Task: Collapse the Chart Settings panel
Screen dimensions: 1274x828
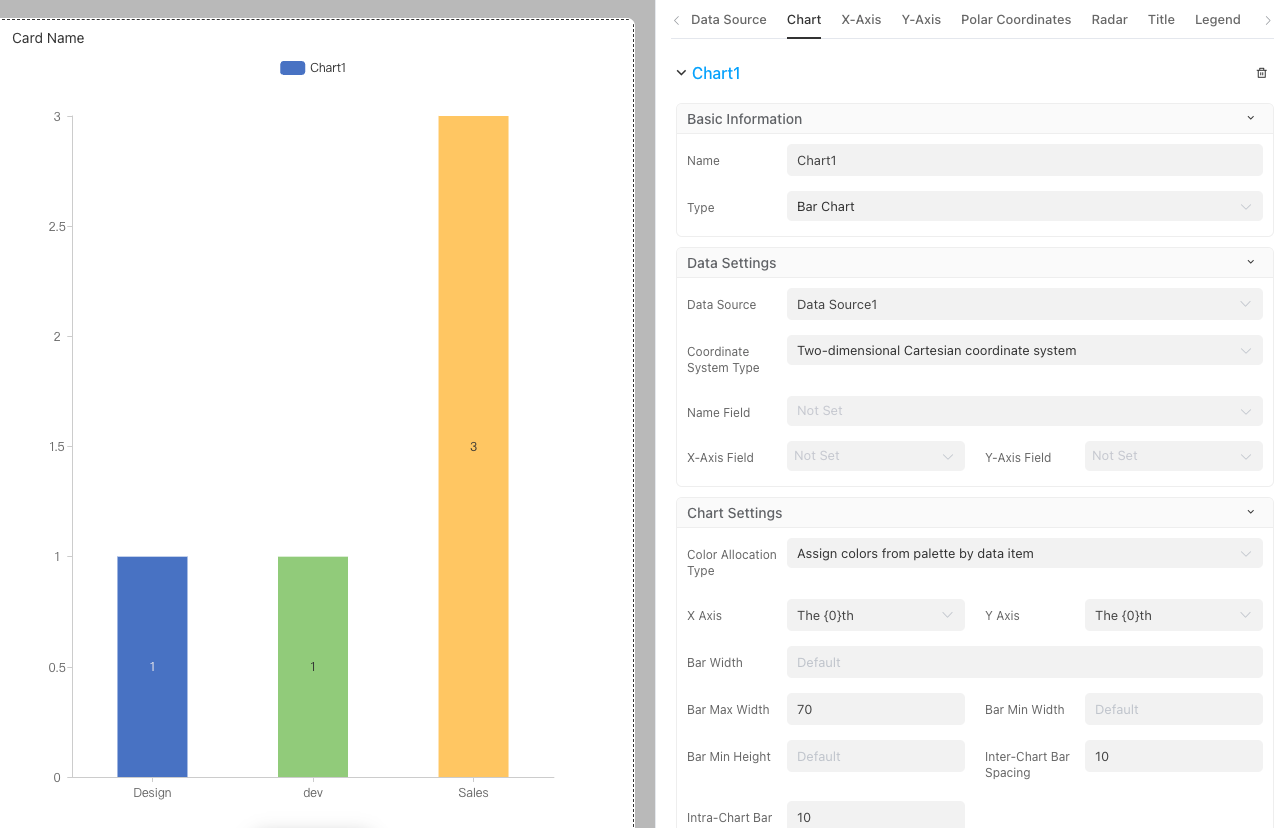Action: pyautogui.click(x=1250, y=512)
